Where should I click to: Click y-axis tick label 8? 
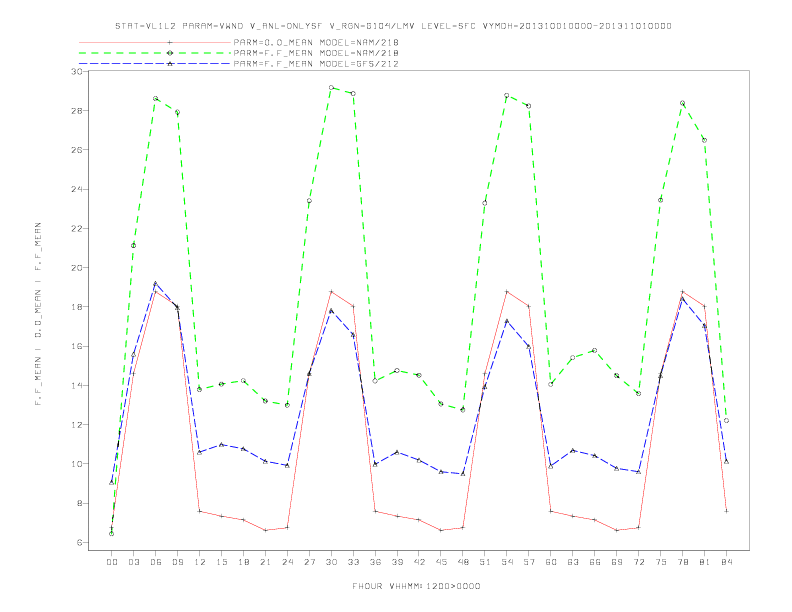[x=80, y=503]
